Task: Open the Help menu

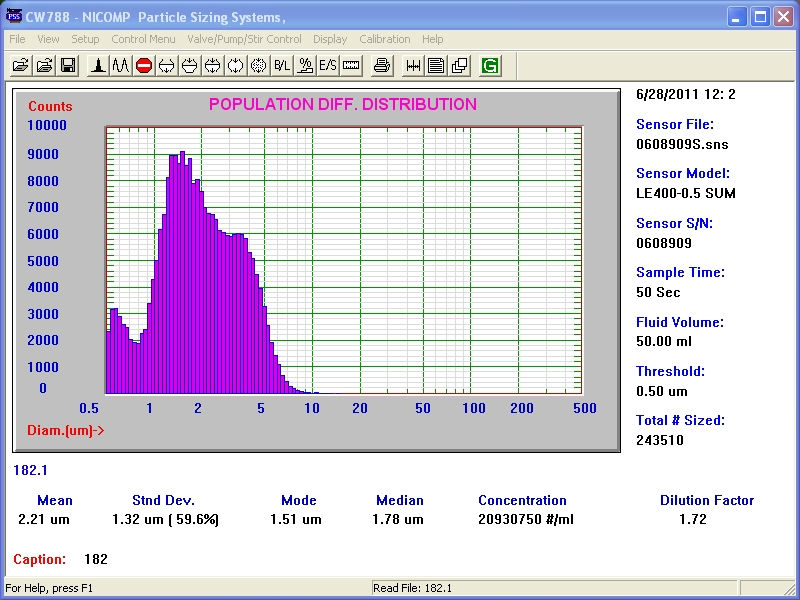Action: pos(432,39)
